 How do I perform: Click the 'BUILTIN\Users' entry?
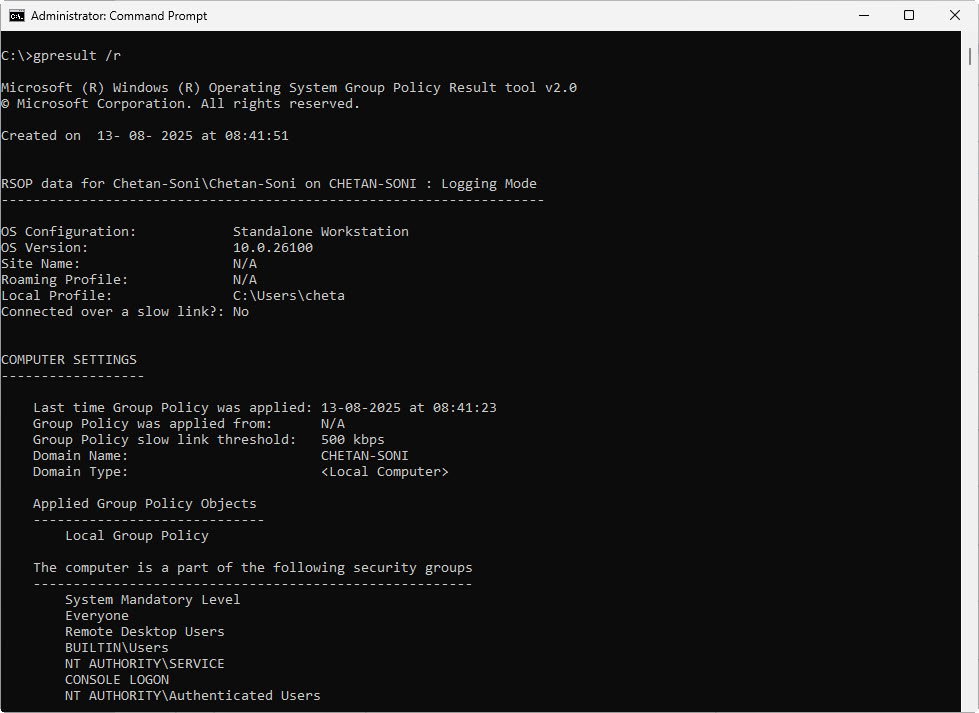click(117, 647)
